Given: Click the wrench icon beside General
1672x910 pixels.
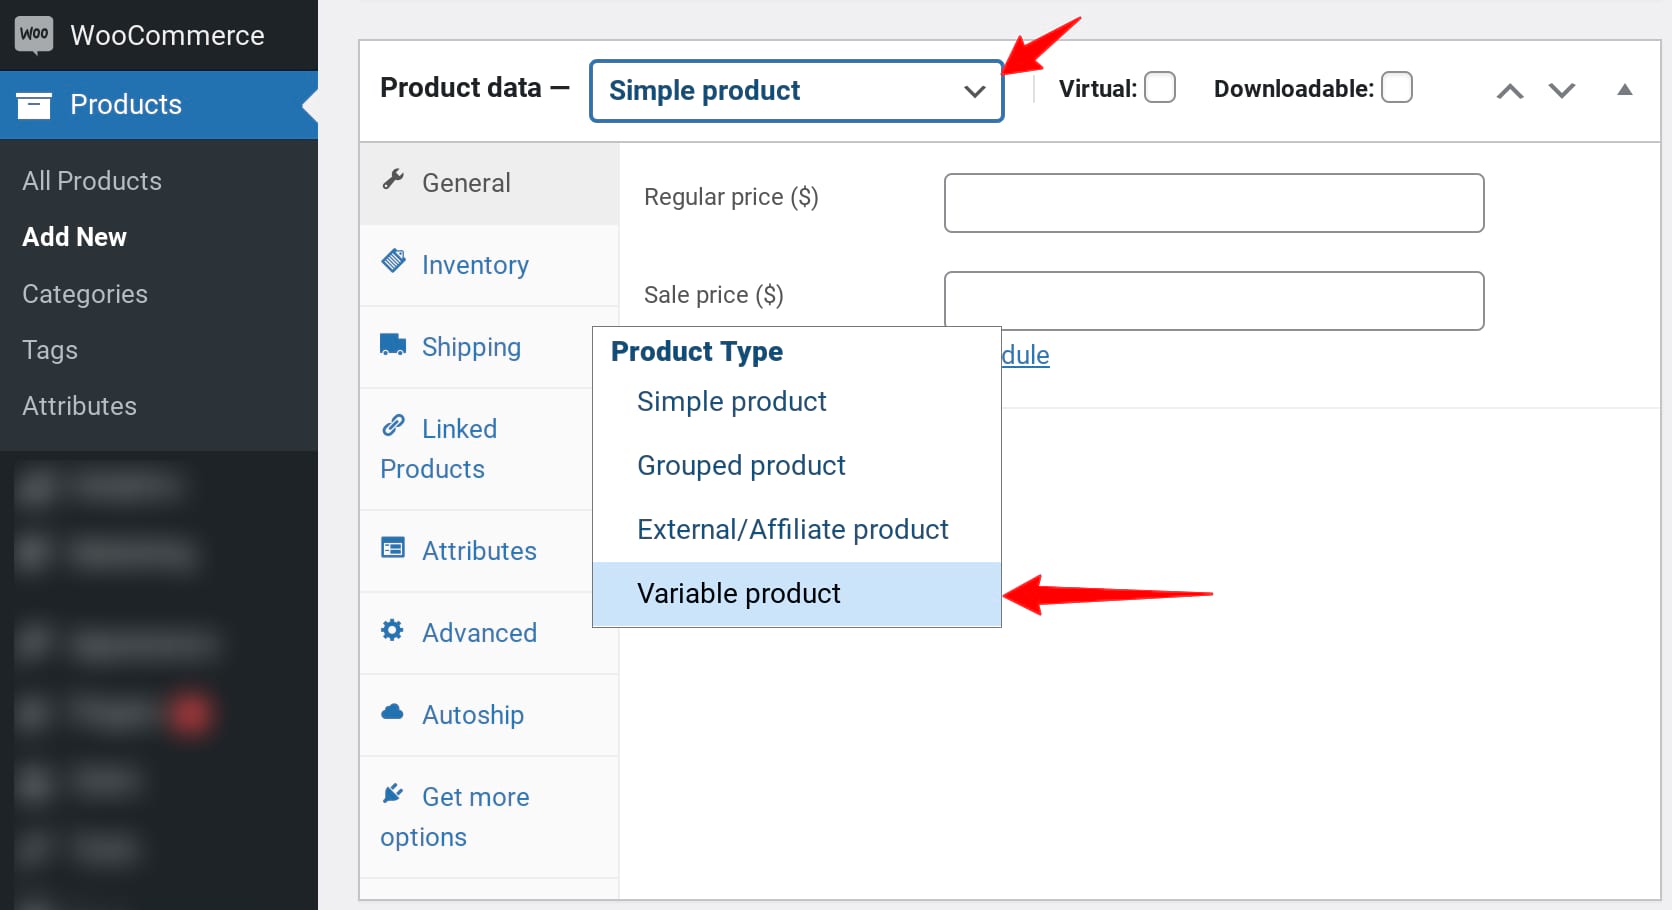Looking at the screenshot, I should pos(393,180).
